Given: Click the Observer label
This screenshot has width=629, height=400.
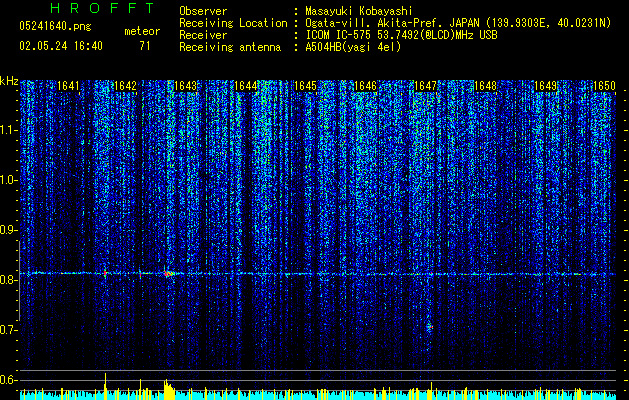Looking at the screenshot, I should pyautogui.click(x=203, y=11).
